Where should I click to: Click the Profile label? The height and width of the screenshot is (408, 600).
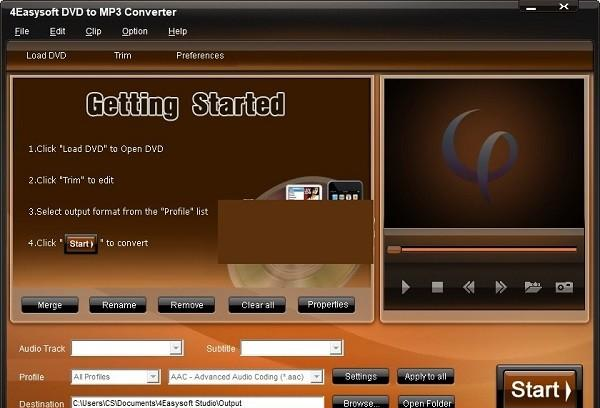coord(32,377)
